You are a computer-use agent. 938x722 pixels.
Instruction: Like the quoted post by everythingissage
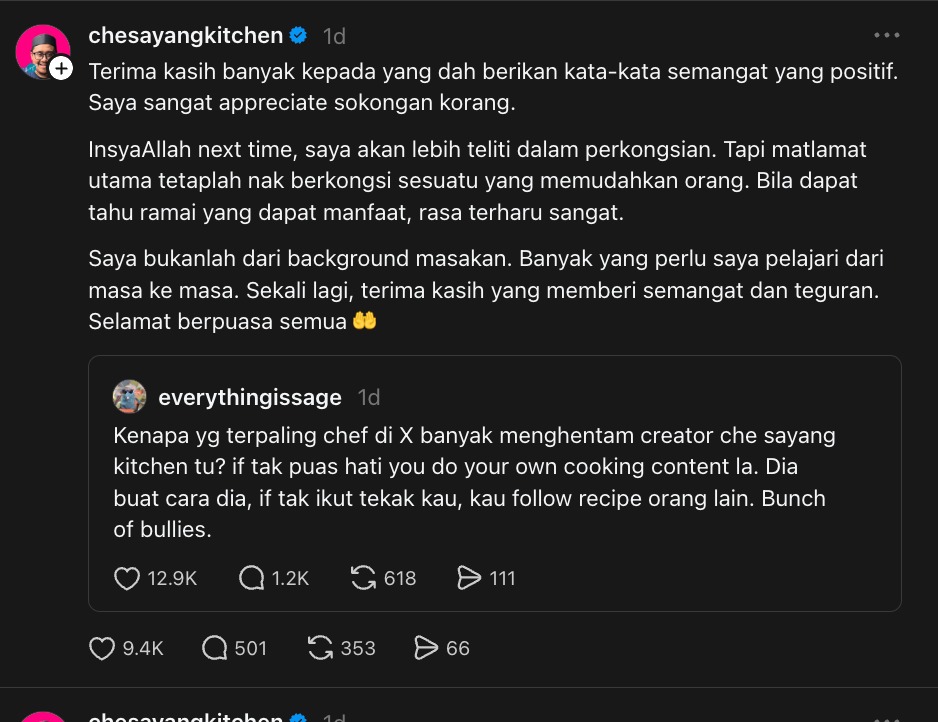pyautogui.click(x=126, y=578)
